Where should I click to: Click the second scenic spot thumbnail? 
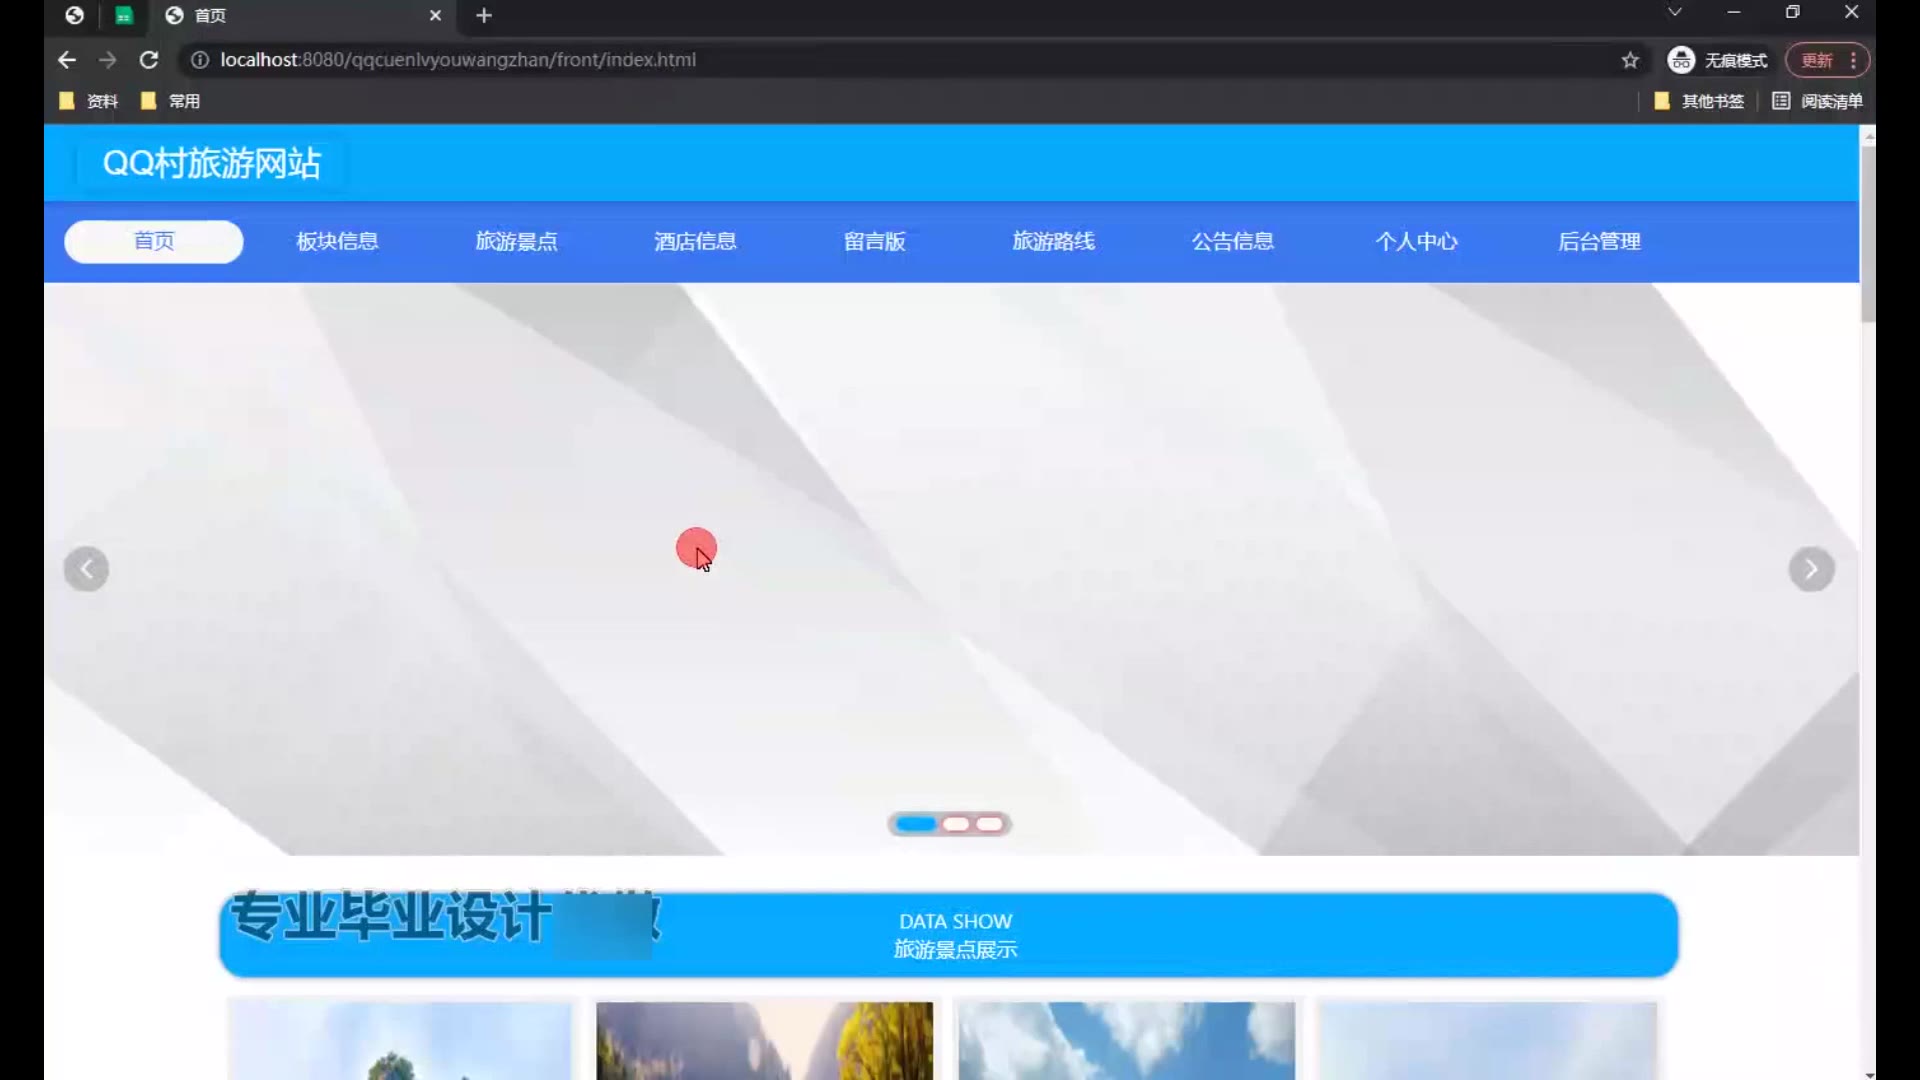(764, 1040)
